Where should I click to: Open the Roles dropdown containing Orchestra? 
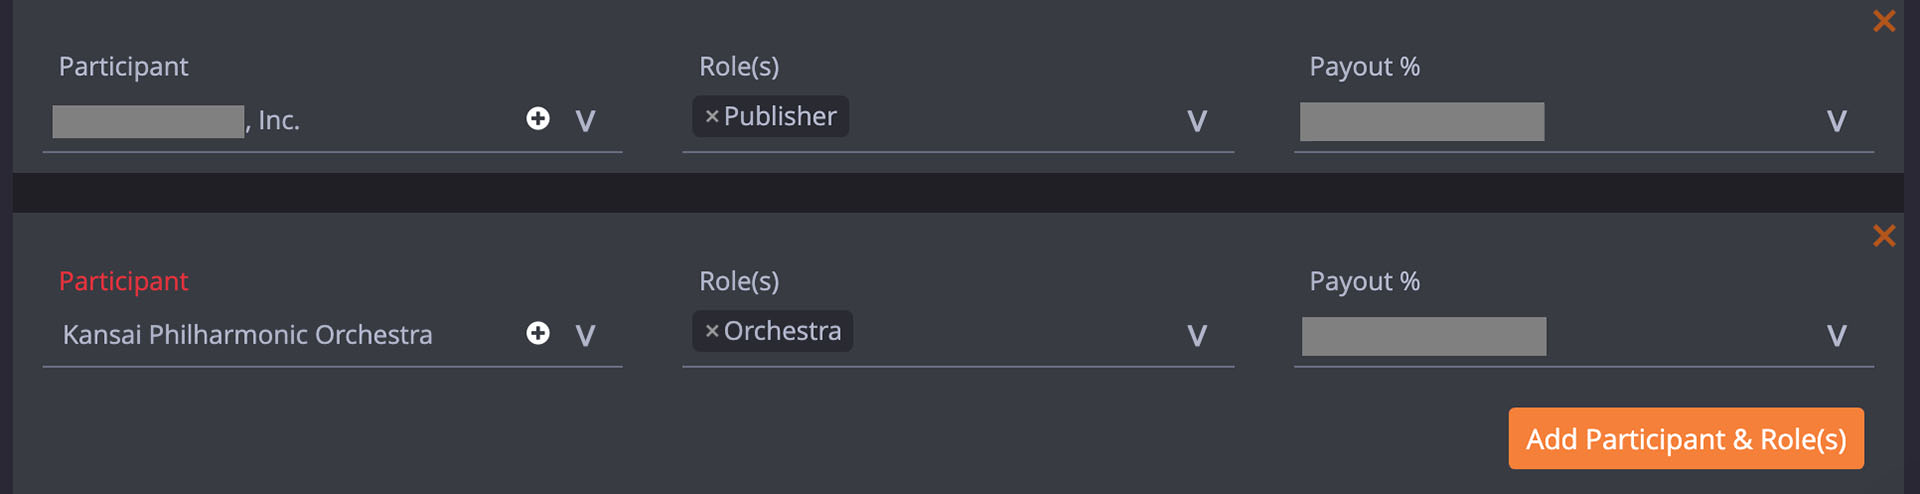click(1197, 335)
